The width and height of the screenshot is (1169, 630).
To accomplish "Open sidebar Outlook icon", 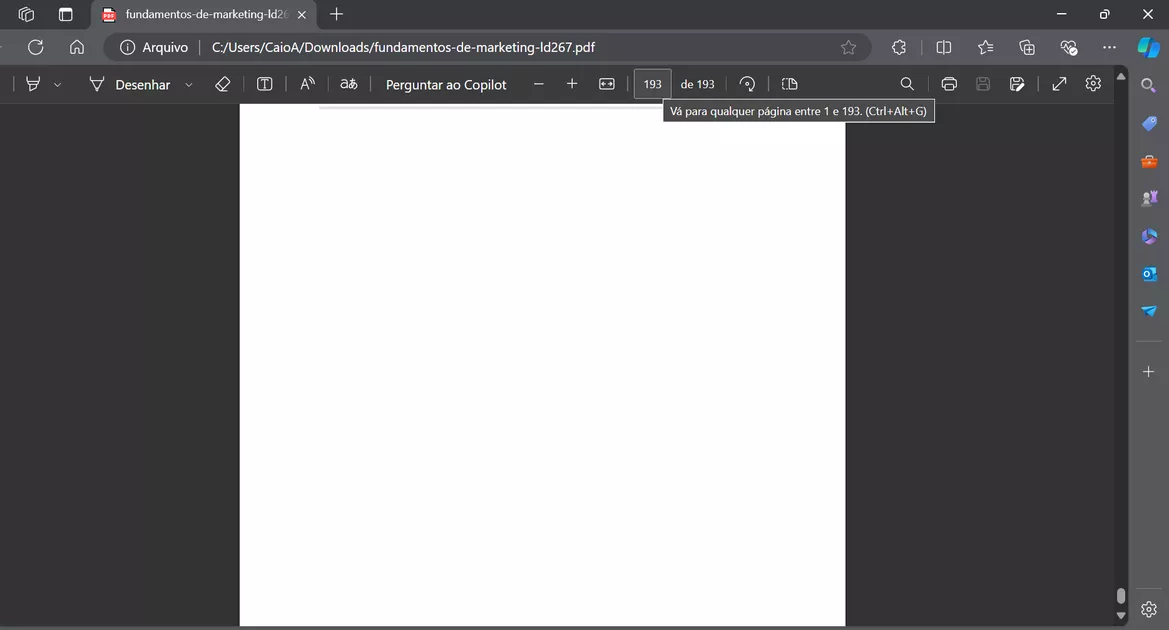I will (1149, 274).
